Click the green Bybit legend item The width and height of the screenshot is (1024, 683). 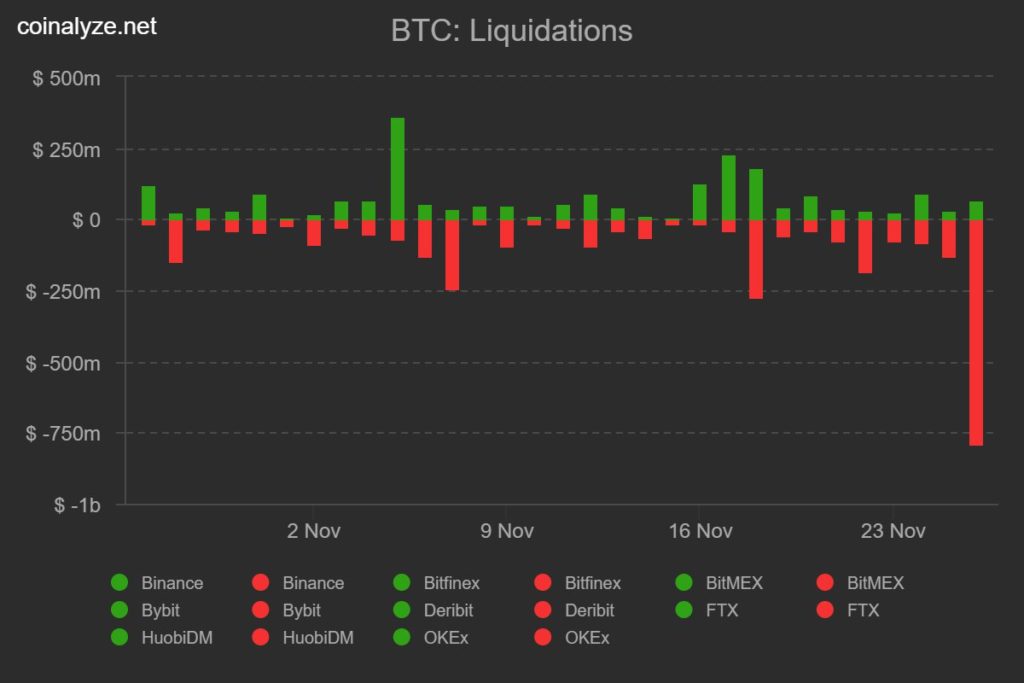(145, 610)
